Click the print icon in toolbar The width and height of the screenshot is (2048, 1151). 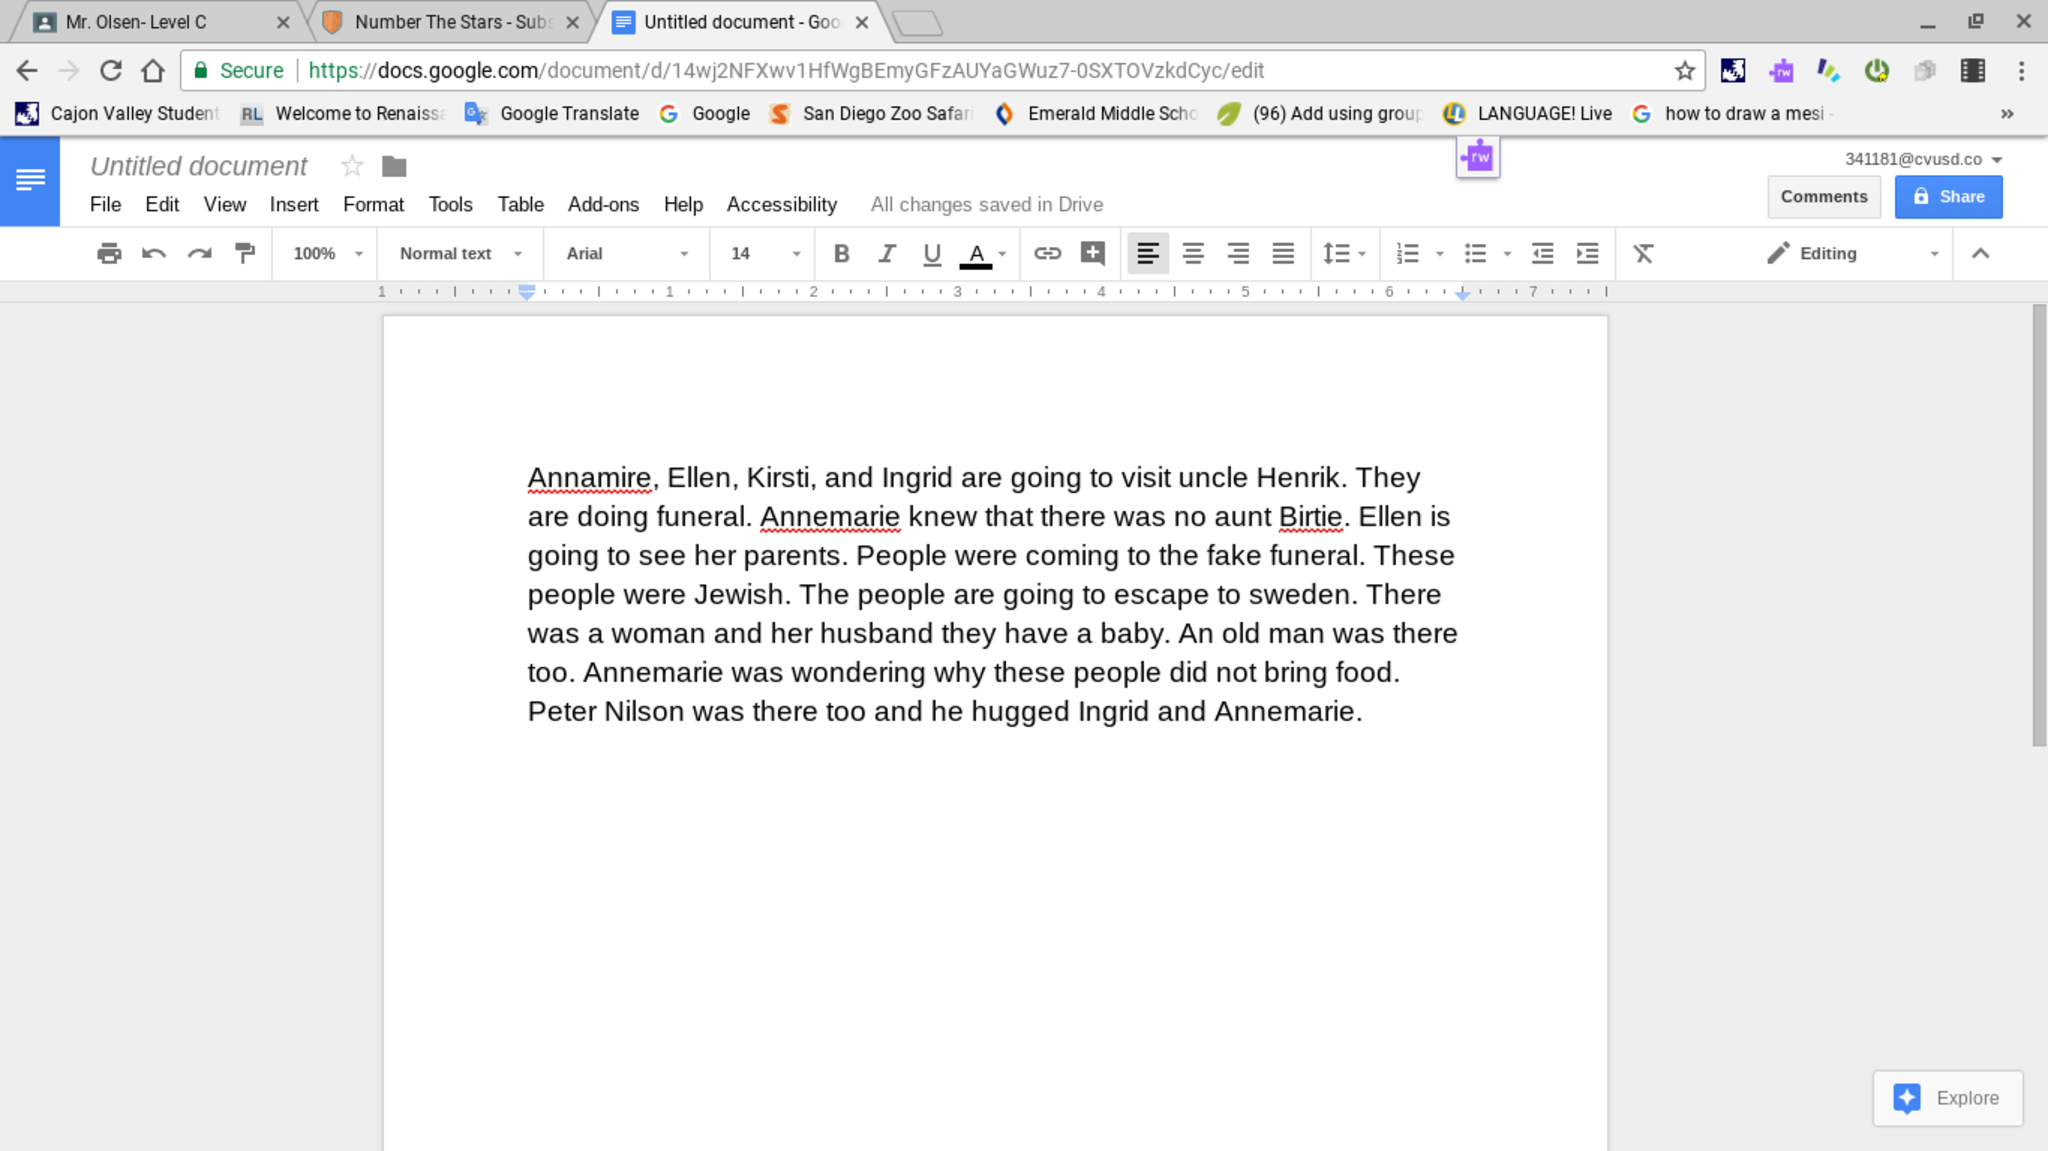[x=109, y=254]
